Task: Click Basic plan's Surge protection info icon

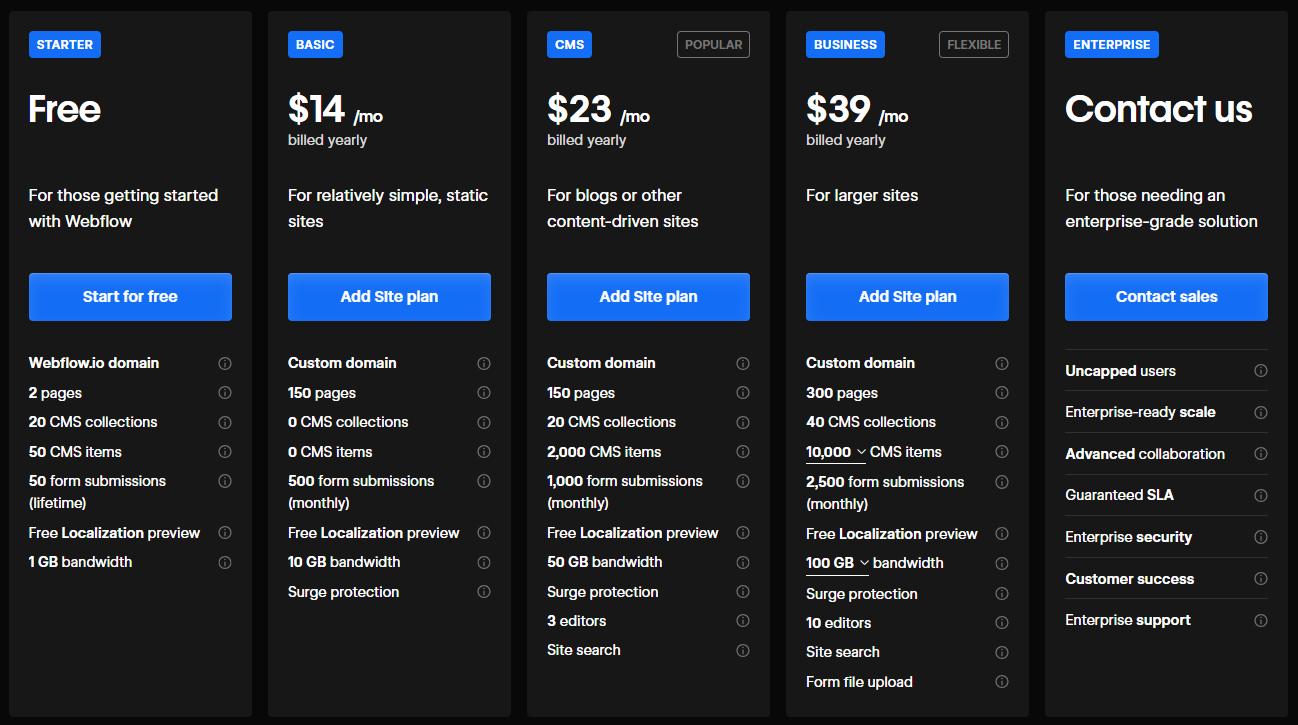Action: pyautogui.click(x=484, y=592)
